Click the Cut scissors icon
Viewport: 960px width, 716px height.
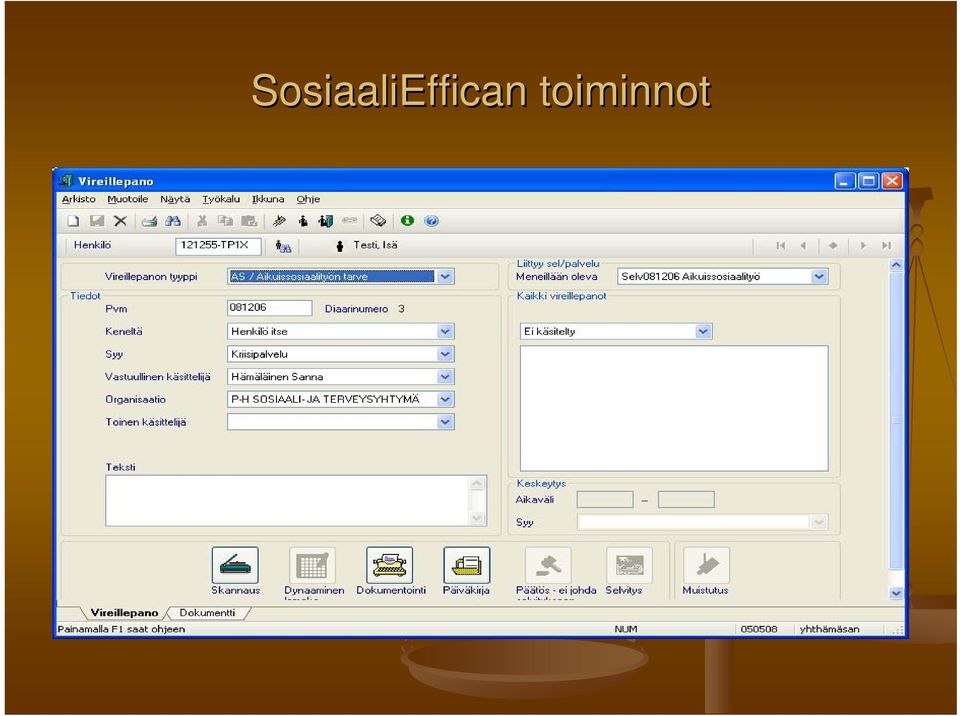pos(202,221)
